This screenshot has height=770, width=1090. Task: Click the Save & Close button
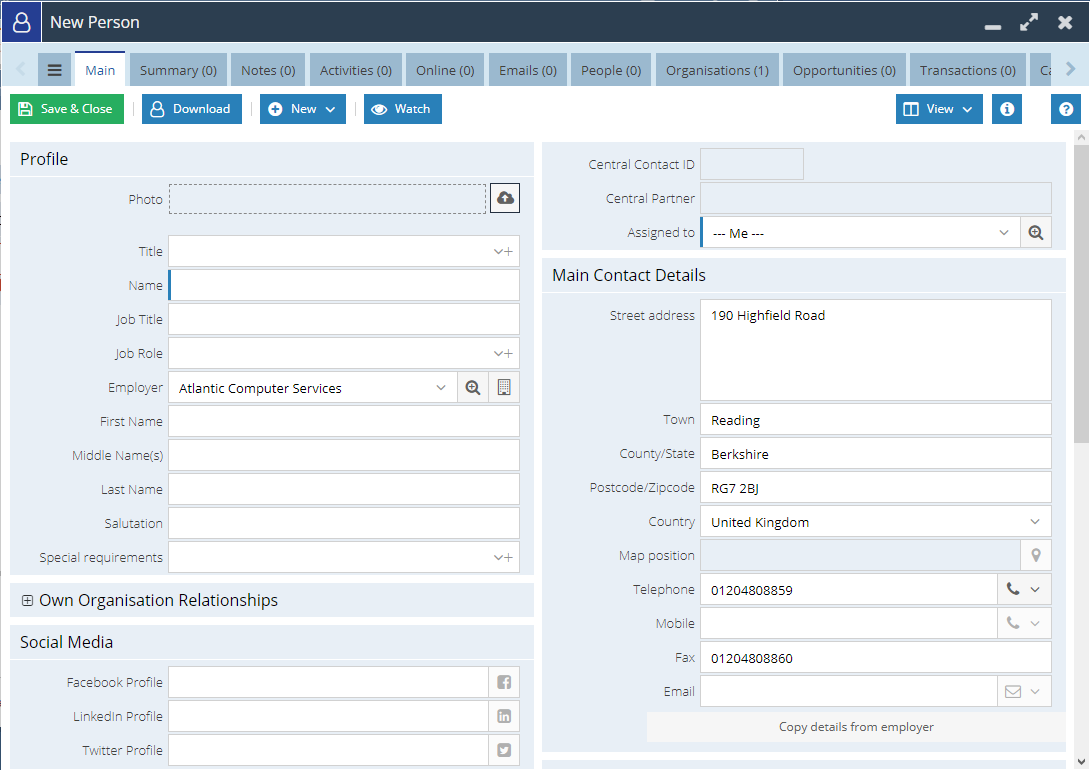[x=66, y=108]
